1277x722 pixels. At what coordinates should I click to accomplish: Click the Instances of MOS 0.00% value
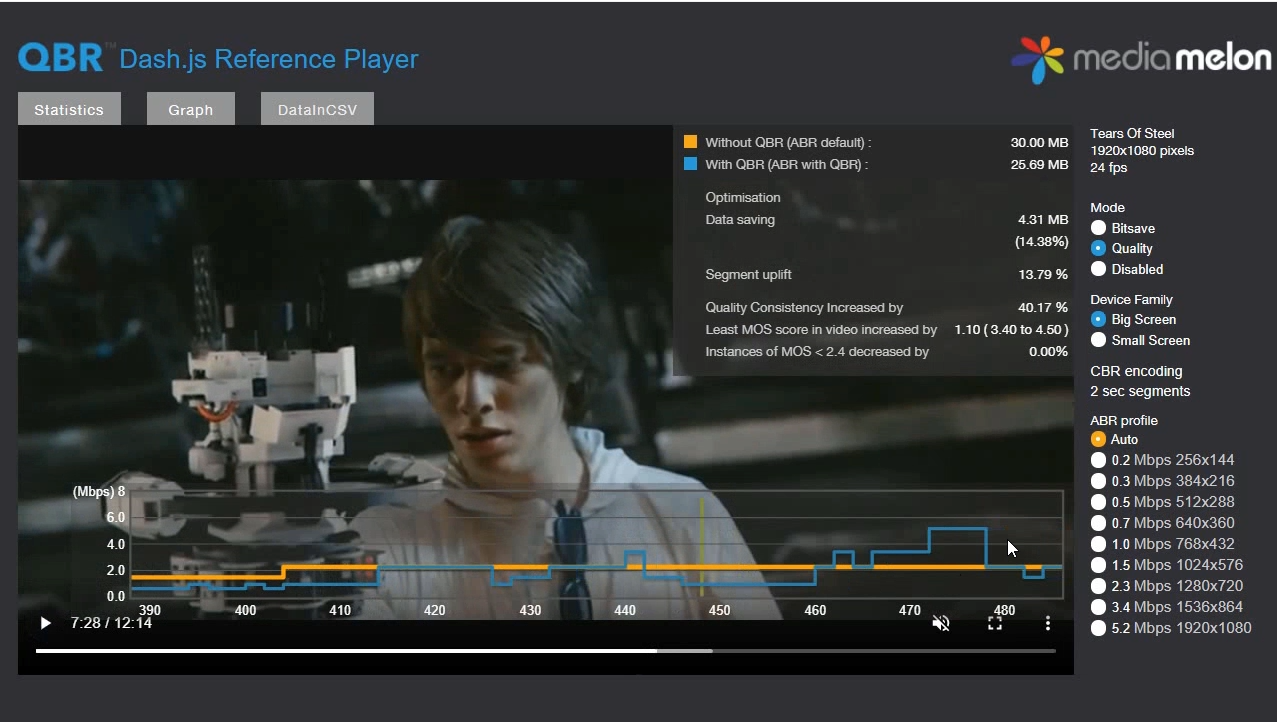[x=1049, y=351]
